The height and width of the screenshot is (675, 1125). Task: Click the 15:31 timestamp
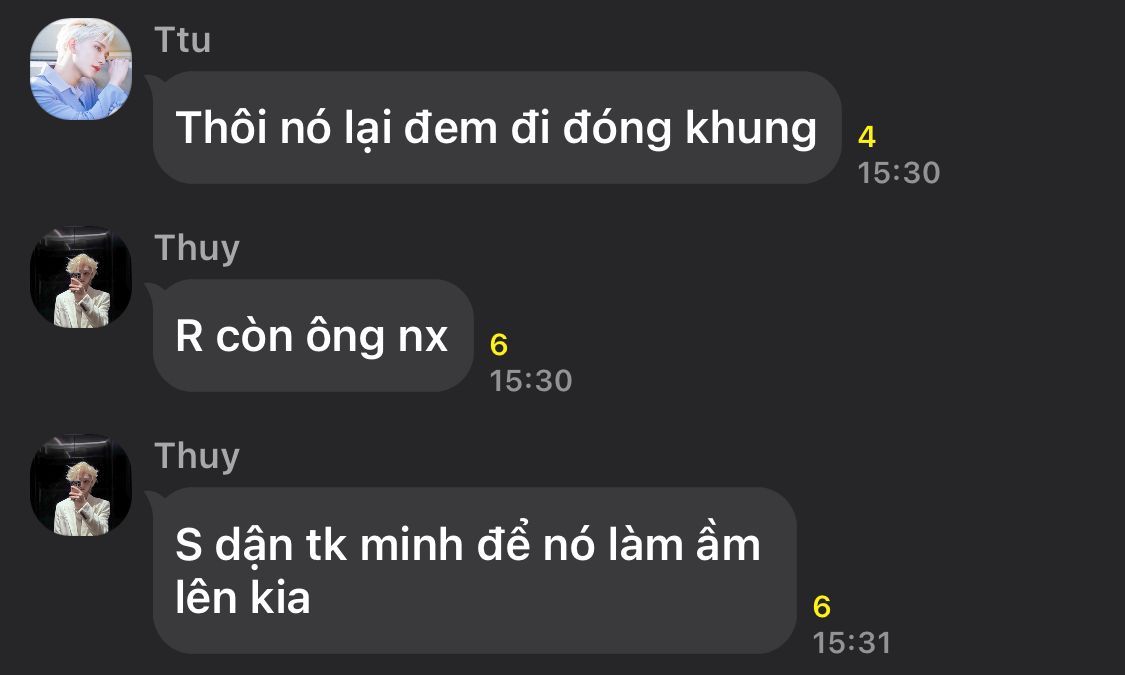(852, 643)
